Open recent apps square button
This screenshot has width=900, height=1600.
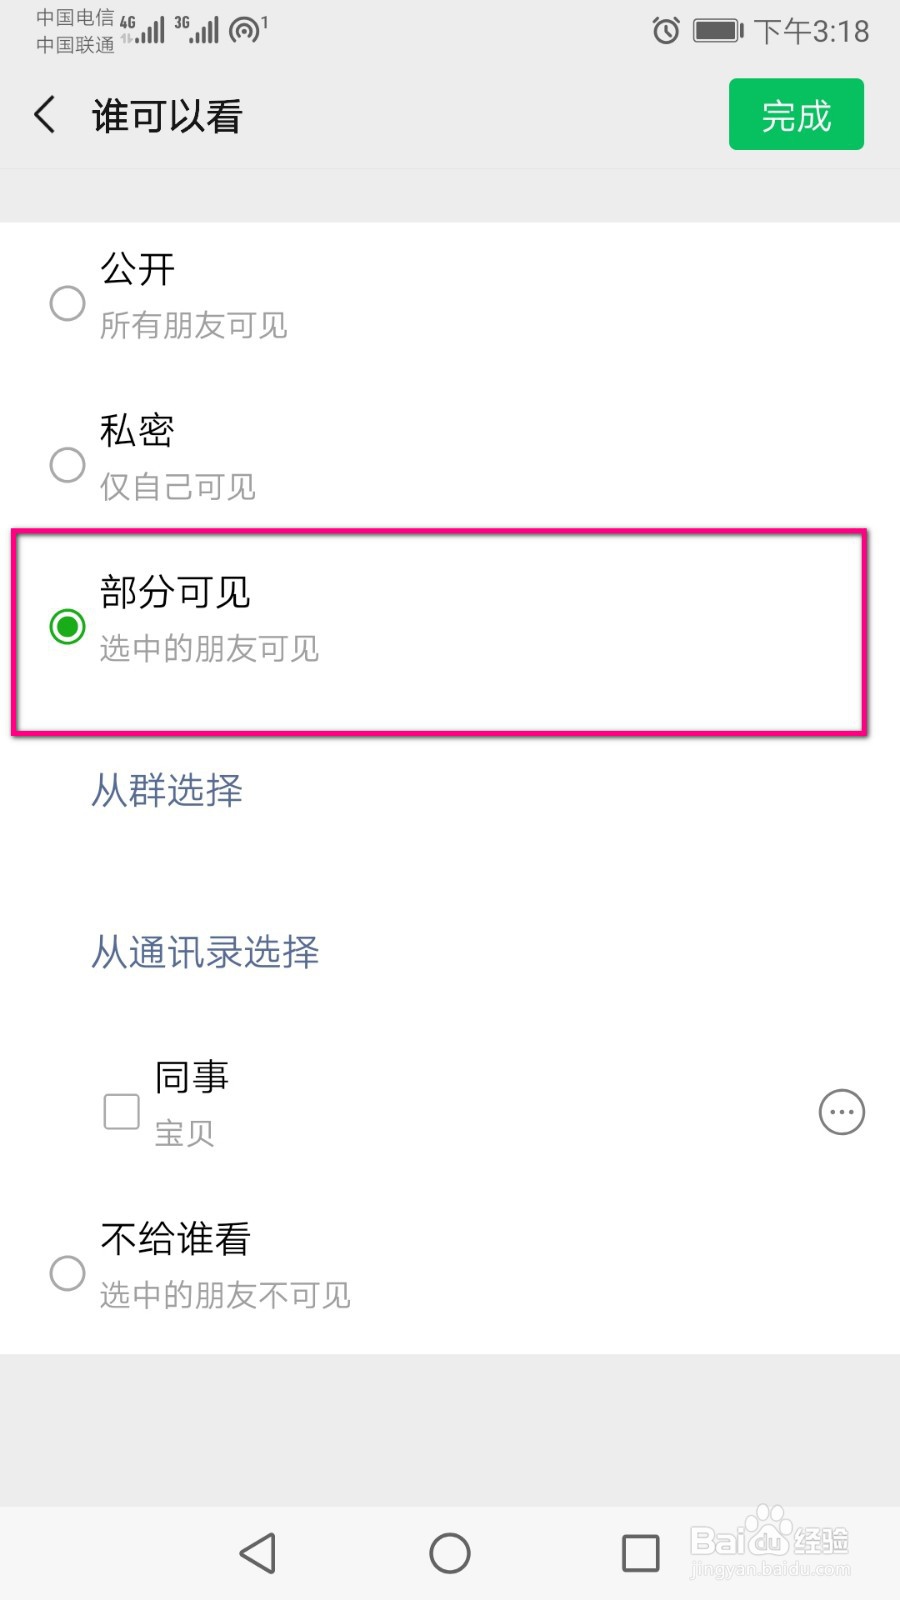tap(641, 1553)
